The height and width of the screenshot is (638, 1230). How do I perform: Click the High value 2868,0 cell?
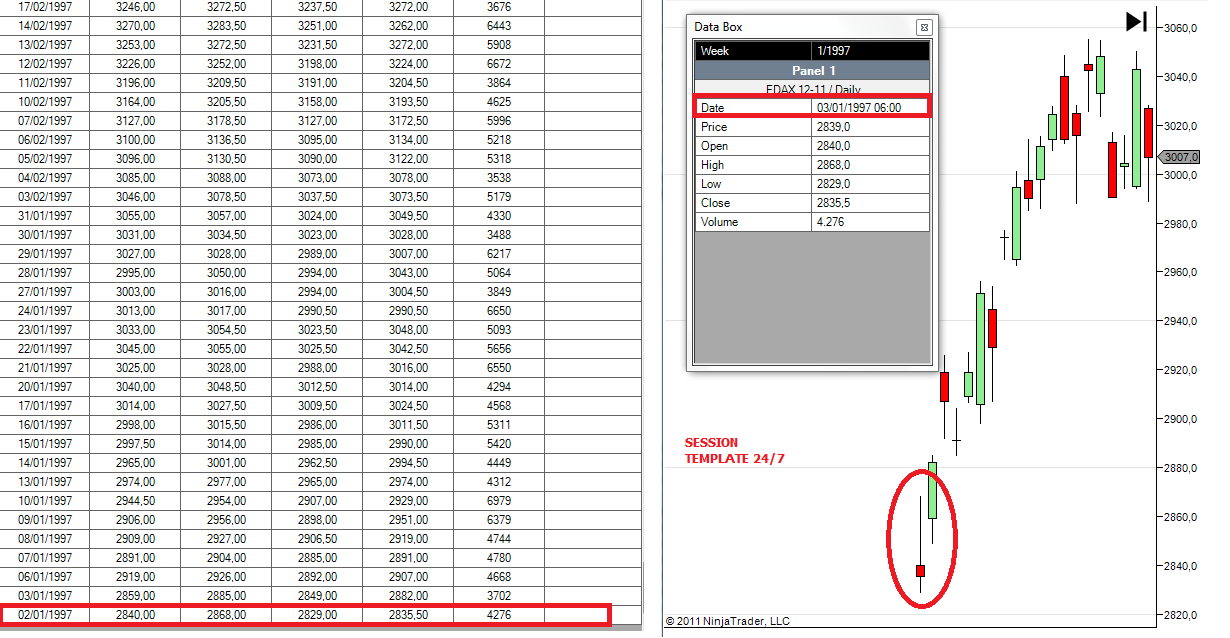pos(870,165)
